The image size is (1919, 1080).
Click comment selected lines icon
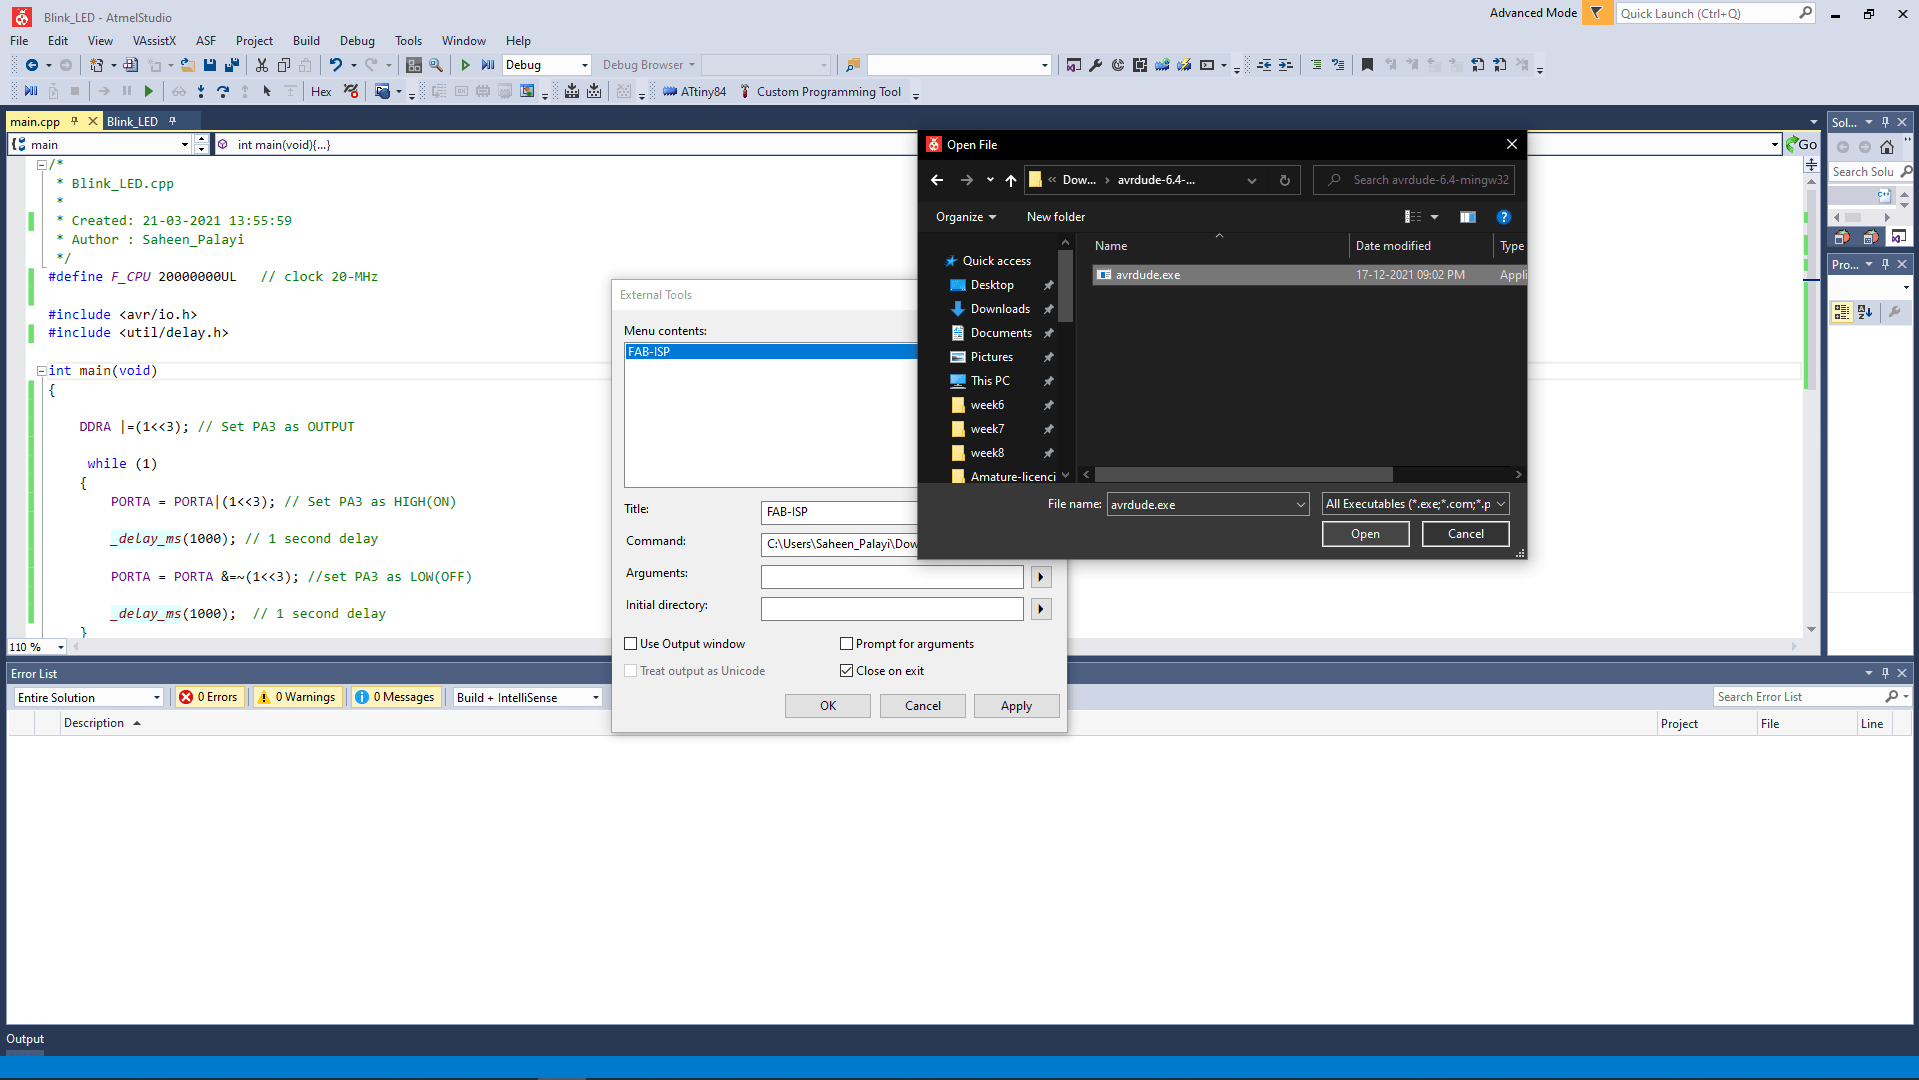tap(1316, 65)
